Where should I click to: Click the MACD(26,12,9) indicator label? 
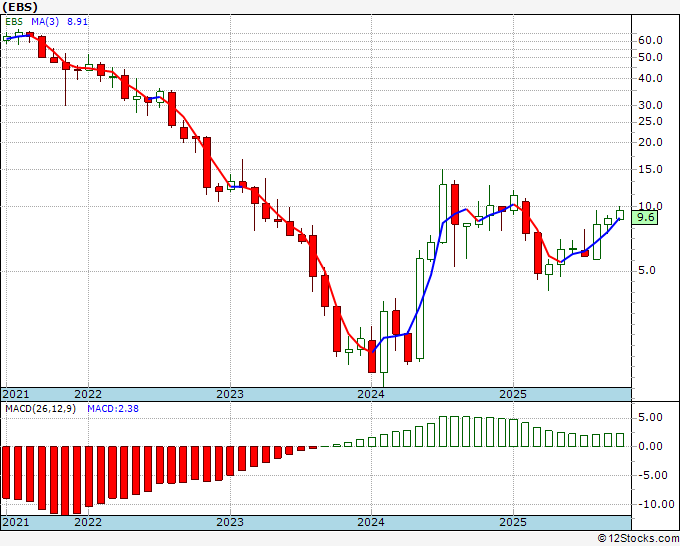coord(40,409)
